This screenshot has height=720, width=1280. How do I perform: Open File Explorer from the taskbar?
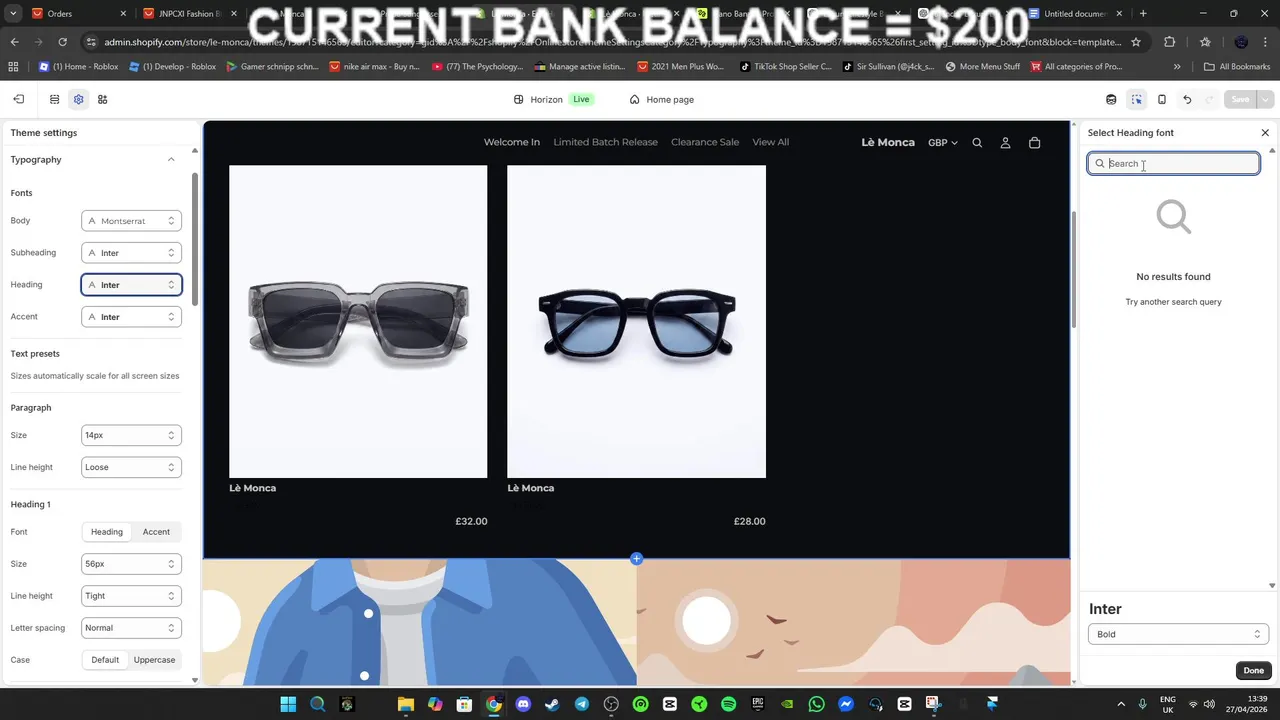pos(405,704)
